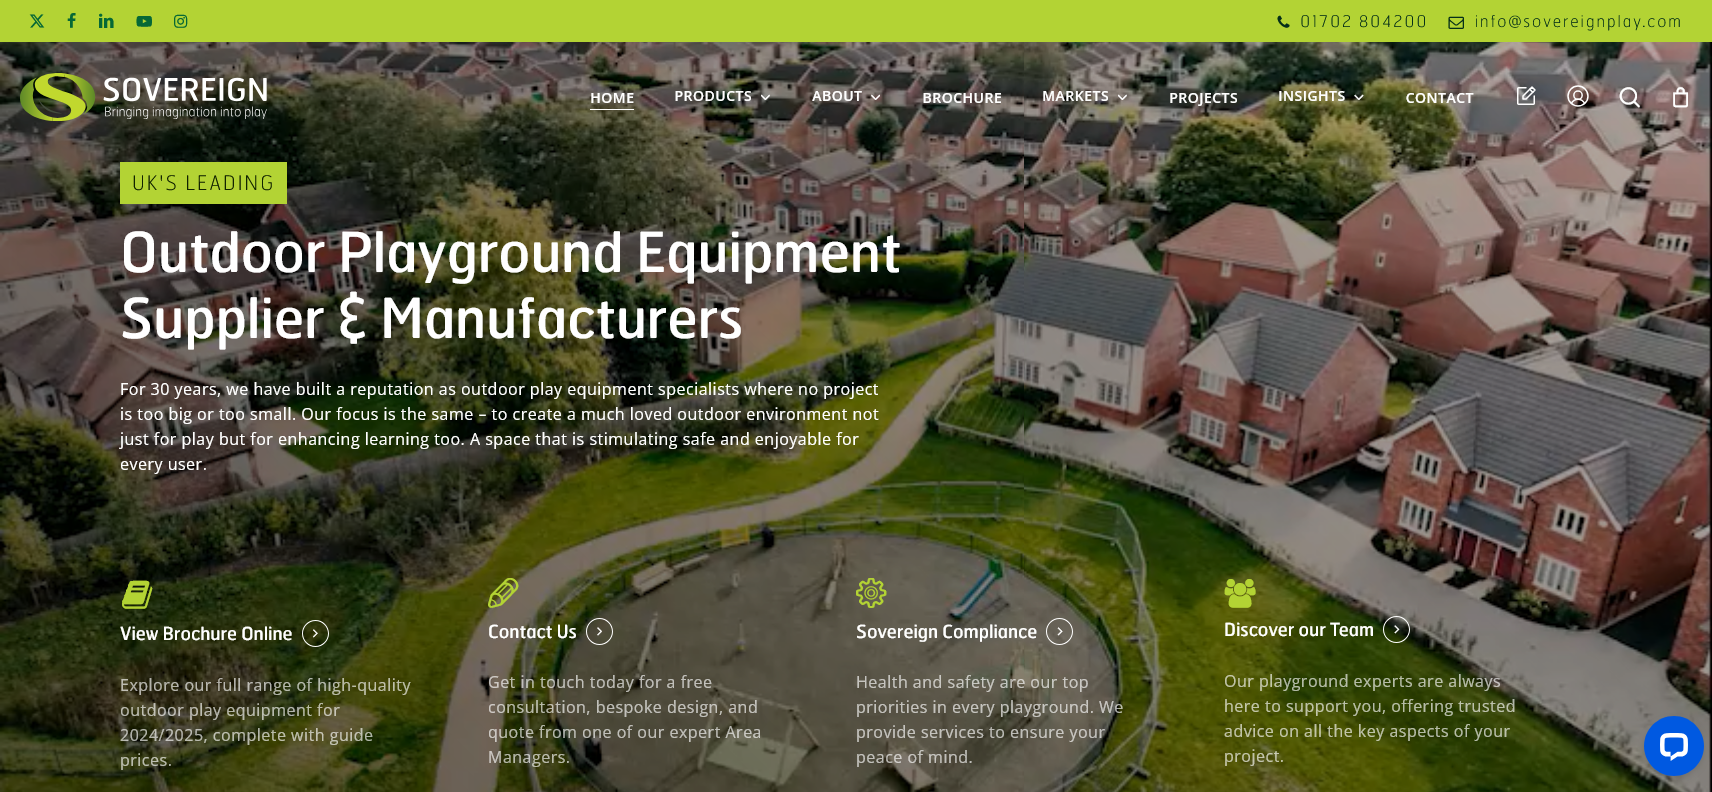Click arrow circle next to Discover our Team
1712x792 pixels.
pyautogui.click(x=1396, y=629)
